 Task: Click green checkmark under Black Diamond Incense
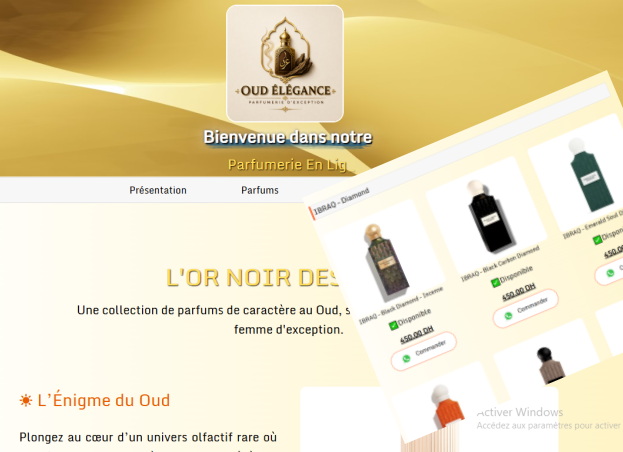pos(393,326)
